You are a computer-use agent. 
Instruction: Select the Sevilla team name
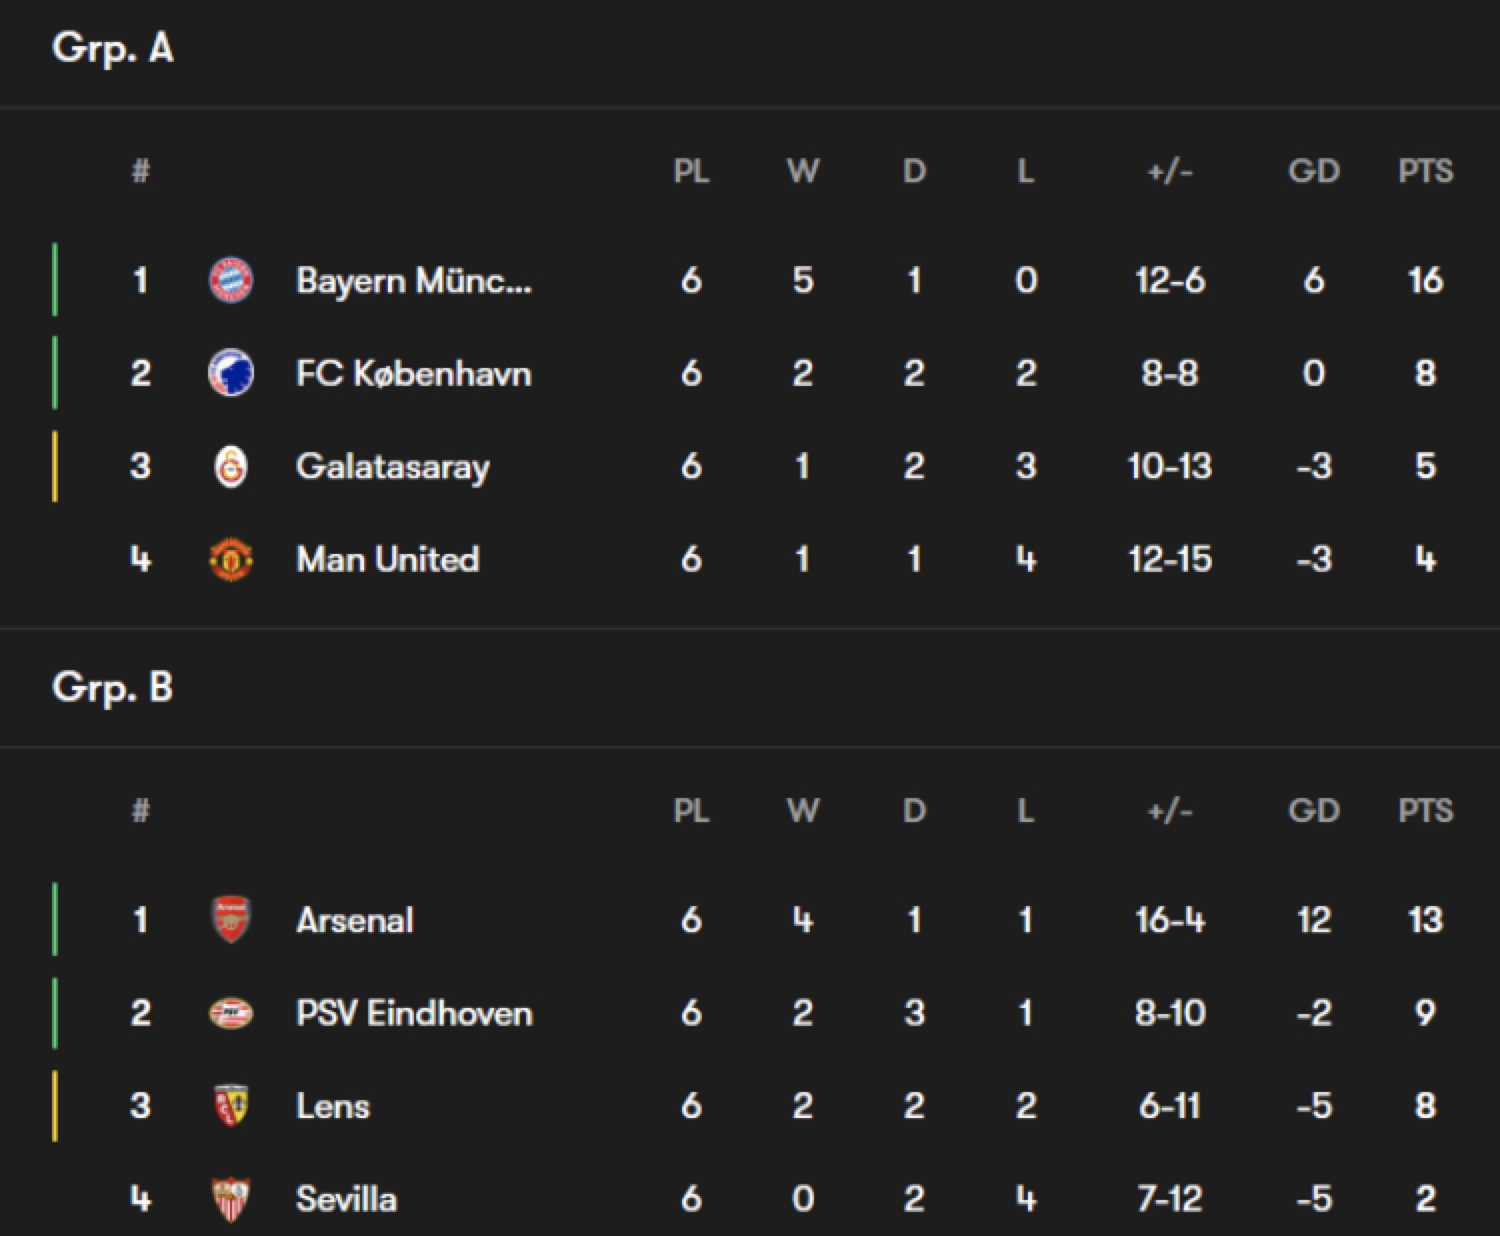tap(346, 1199)
